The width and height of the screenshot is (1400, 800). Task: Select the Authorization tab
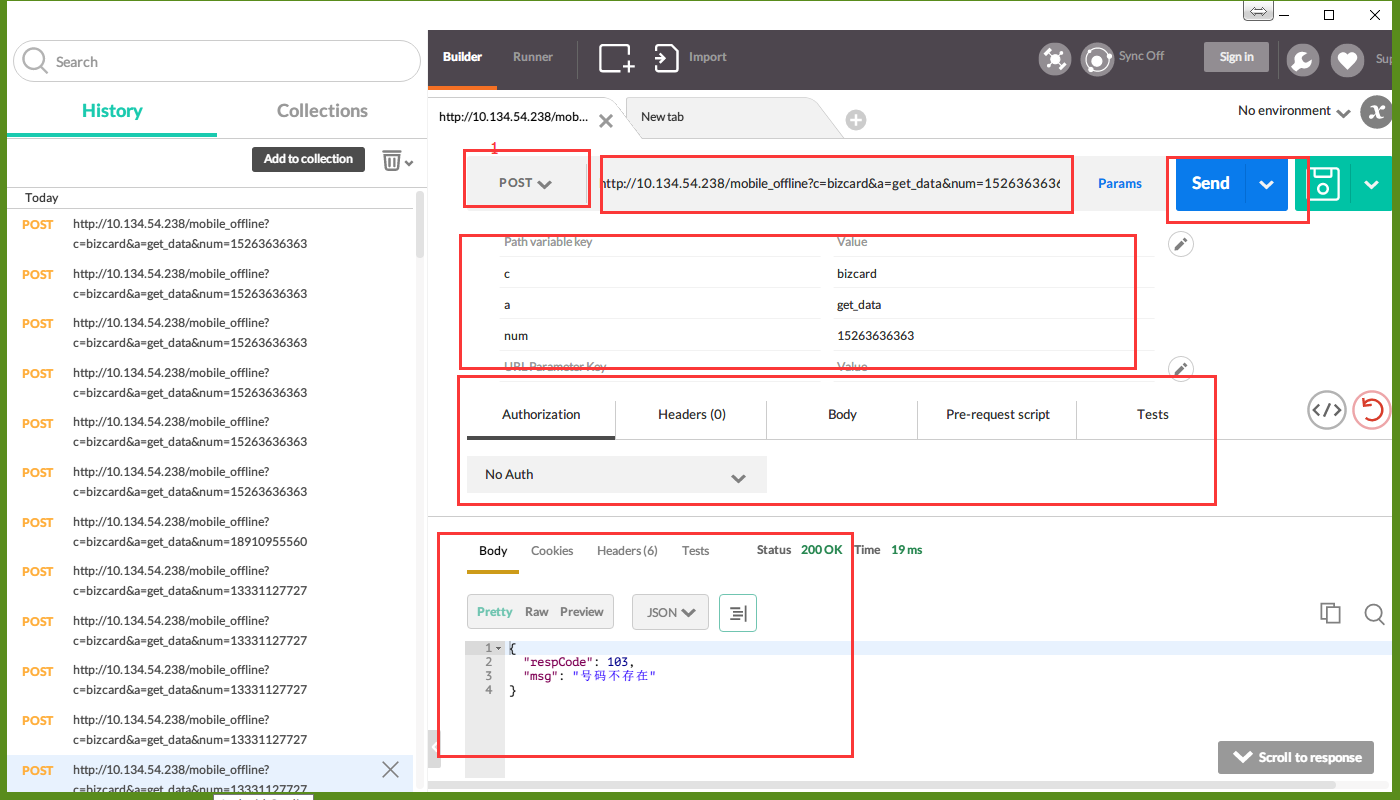[x=541, y=415]
